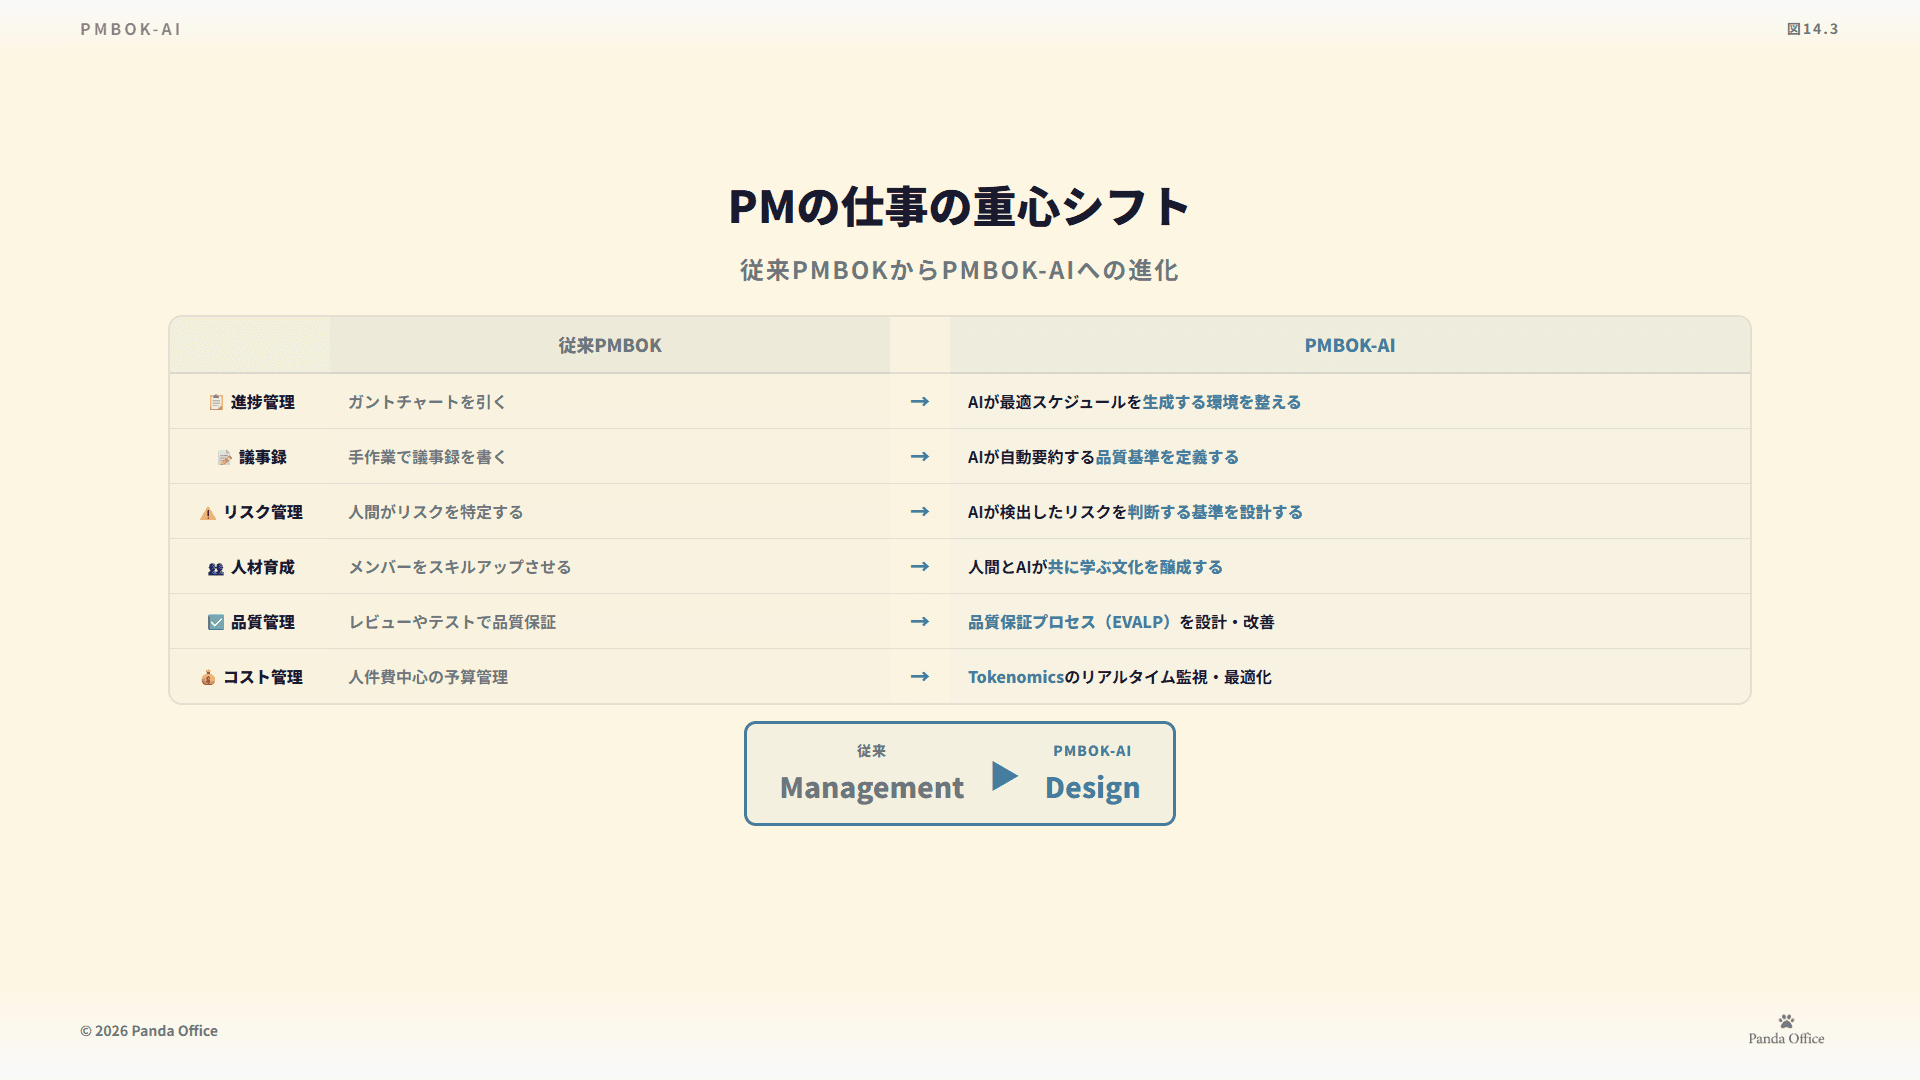1920x1080 pixels.
Task: Click the highlighted phrase 共に学ぶ文化を醸成する
Action: point(1135,567)
